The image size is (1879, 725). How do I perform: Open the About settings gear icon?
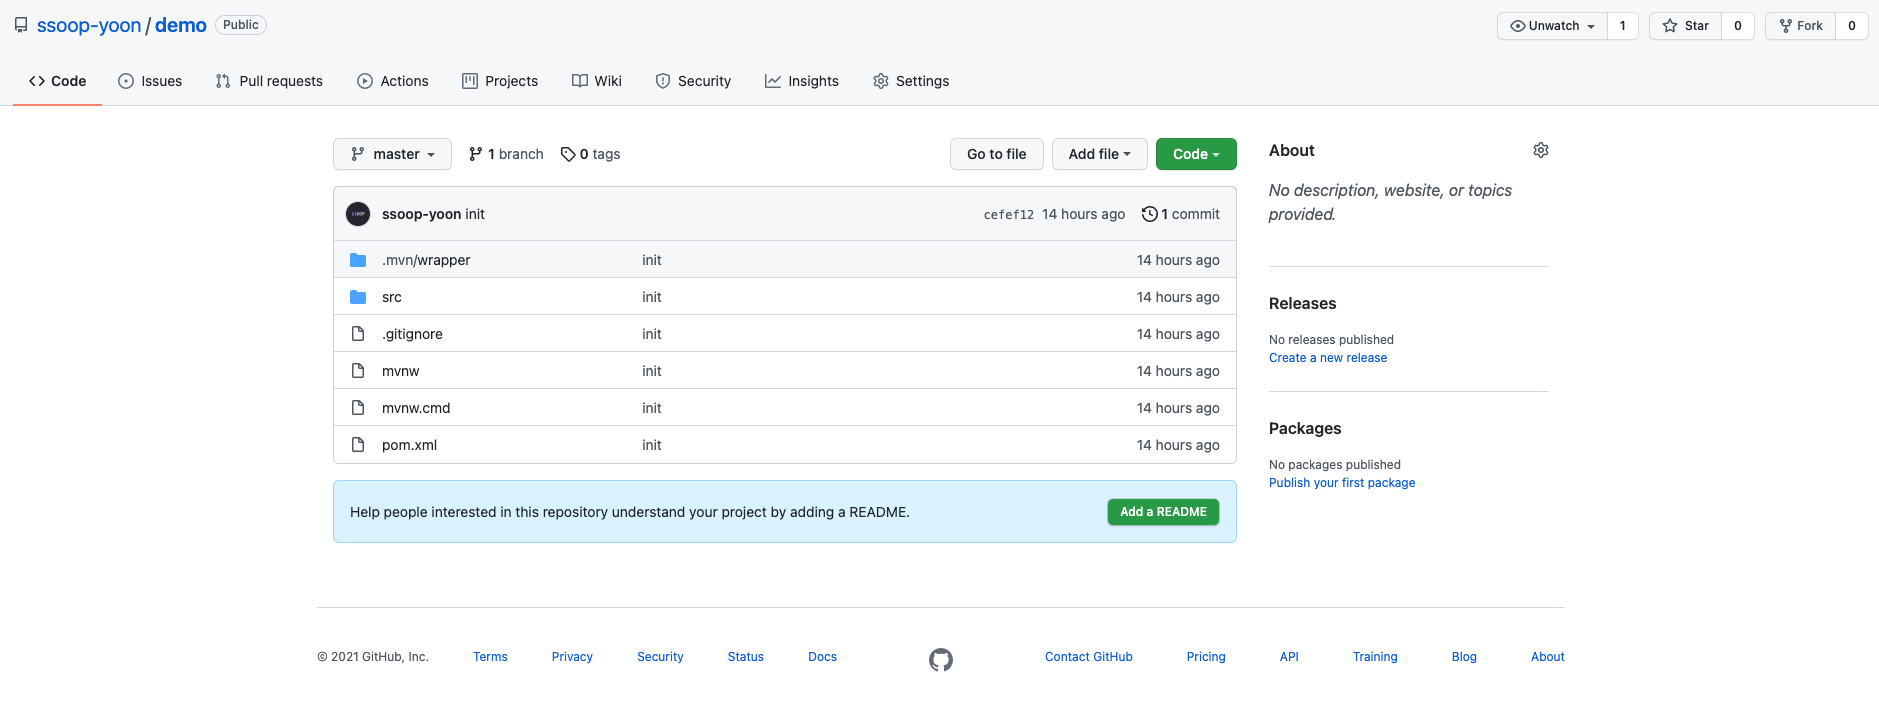point(1540,150)
